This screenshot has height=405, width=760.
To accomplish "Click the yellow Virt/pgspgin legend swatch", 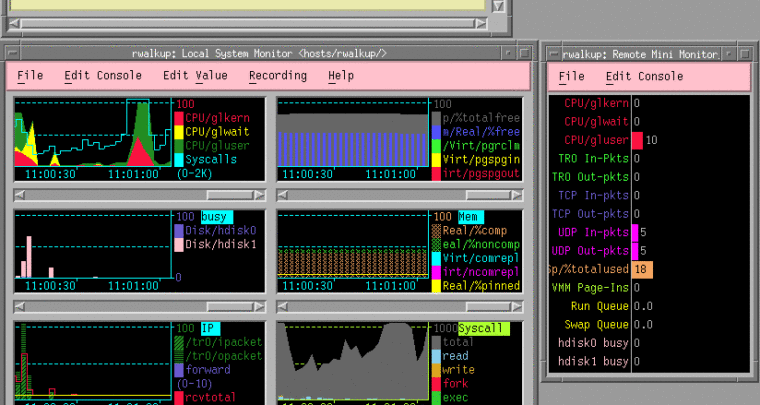I will click(x=436, y=160).
